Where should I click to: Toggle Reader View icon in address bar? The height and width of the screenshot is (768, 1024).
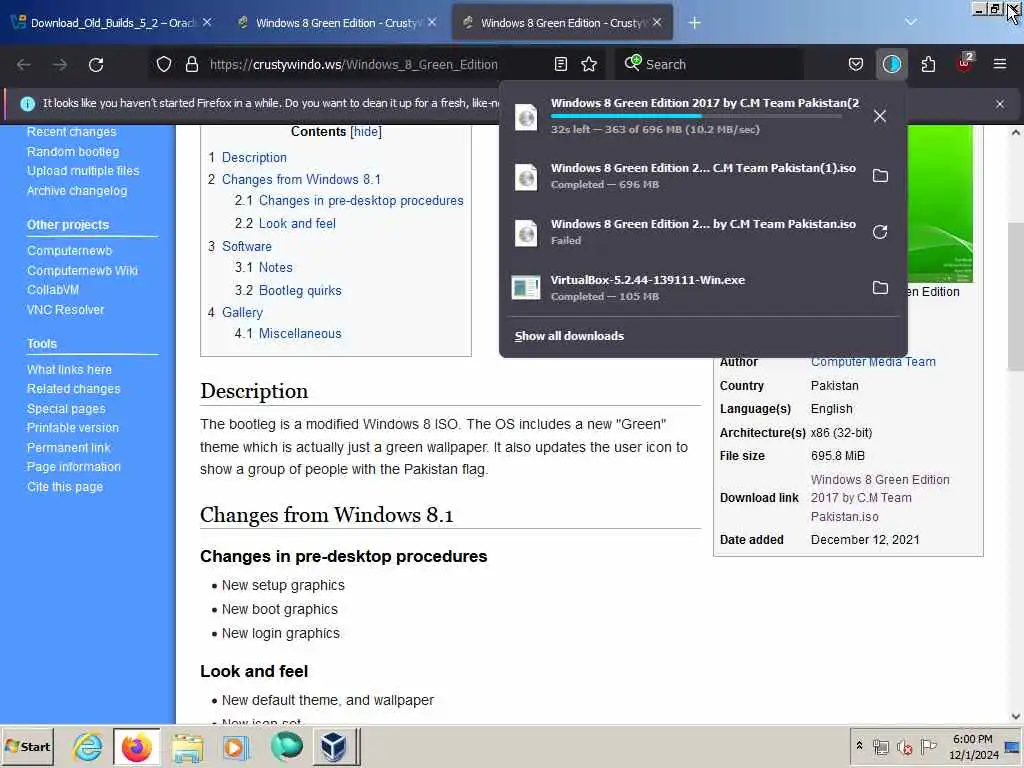560,64
